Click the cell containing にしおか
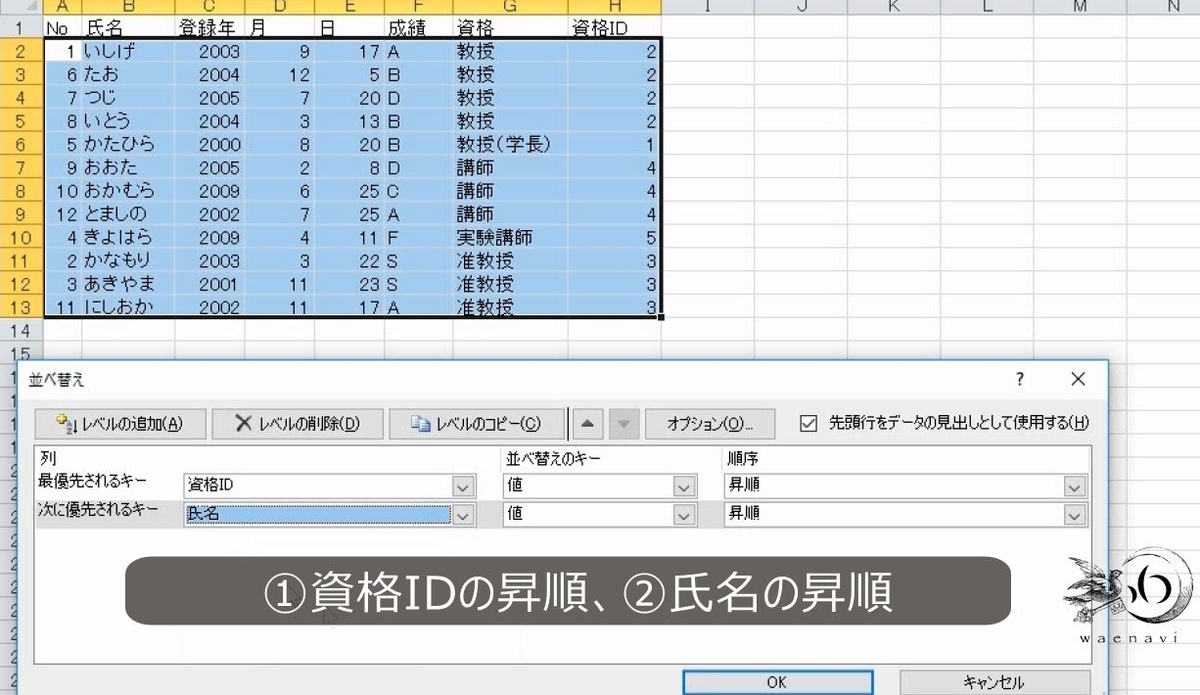1200x695 pixels. click(x=128, y=307)
